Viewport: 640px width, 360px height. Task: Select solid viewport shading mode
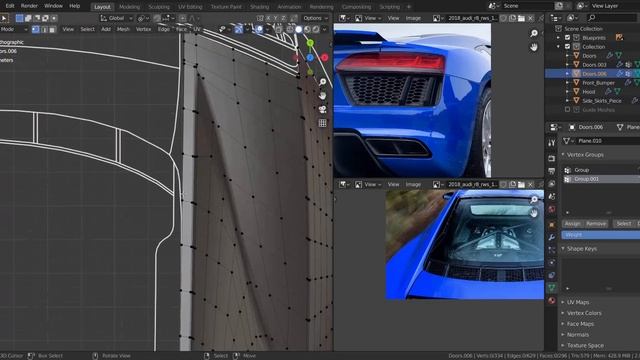click(299, 29)
